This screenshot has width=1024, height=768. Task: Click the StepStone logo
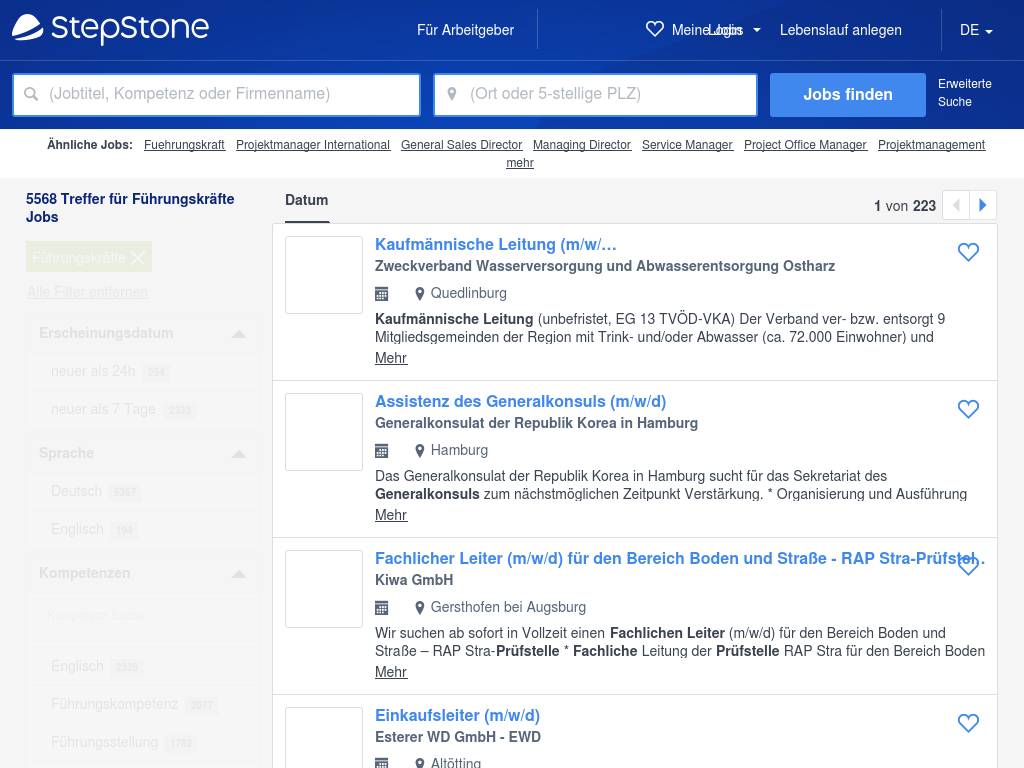pos(110,29)
